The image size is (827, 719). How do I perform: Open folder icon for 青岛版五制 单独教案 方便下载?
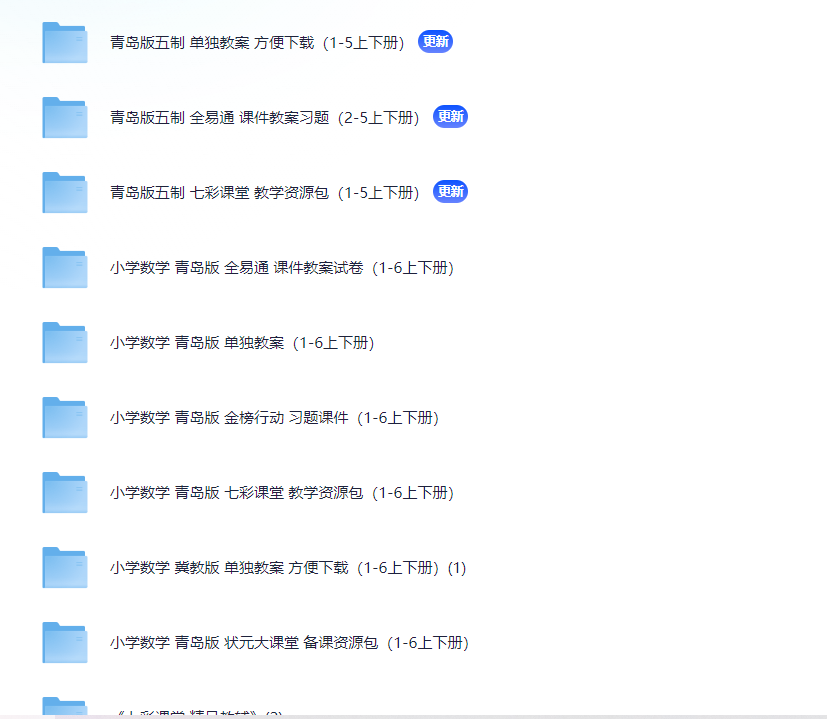point(65,43)
